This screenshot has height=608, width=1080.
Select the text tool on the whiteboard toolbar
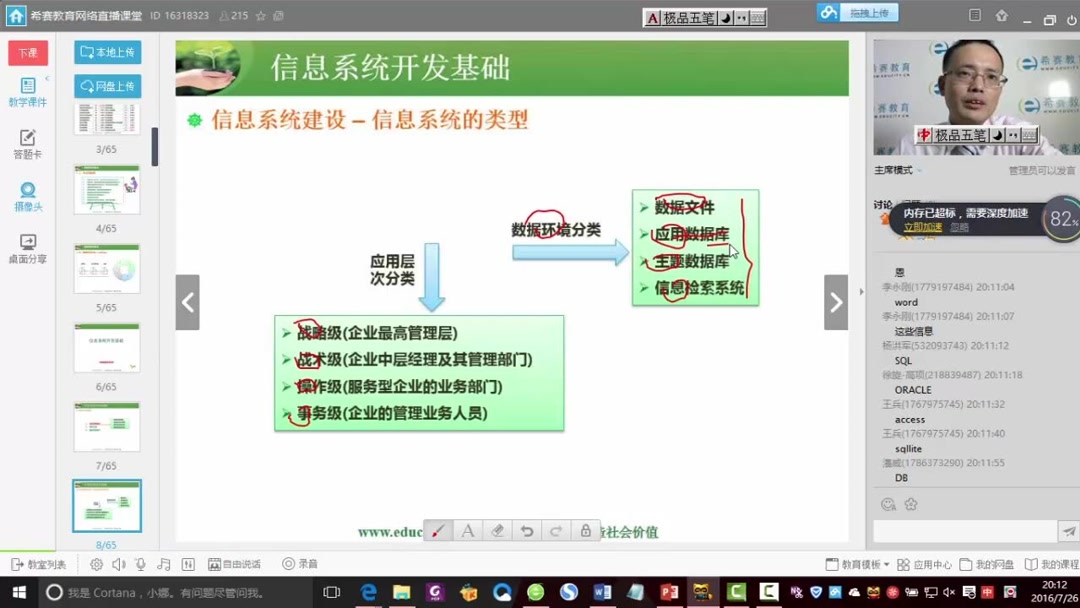coord(468,531)
